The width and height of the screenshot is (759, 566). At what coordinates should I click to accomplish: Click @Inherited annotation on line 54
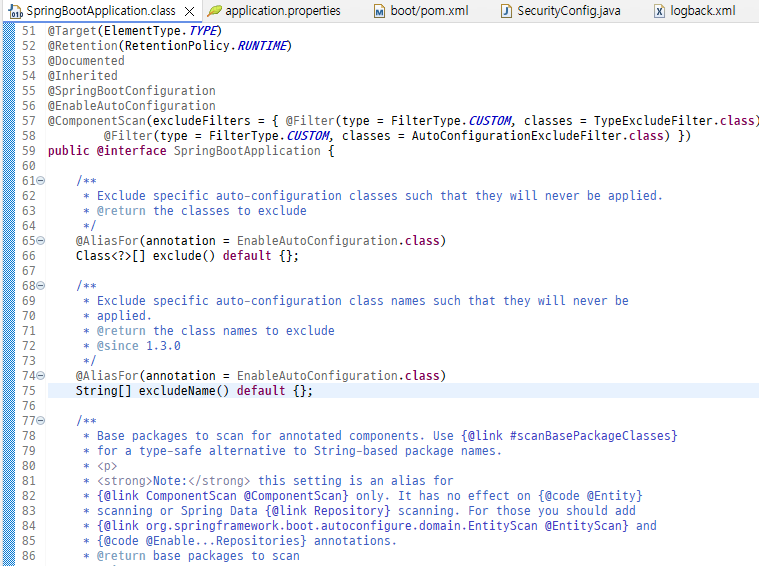82,76
